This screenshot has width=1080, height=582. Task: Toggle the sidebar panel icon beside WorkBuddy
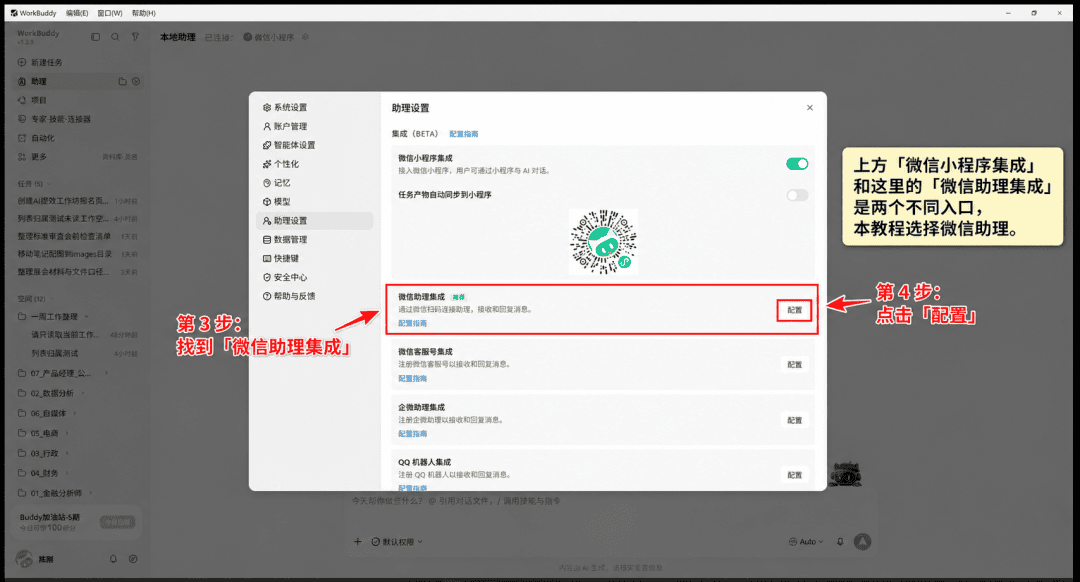[x=96, y=37]
